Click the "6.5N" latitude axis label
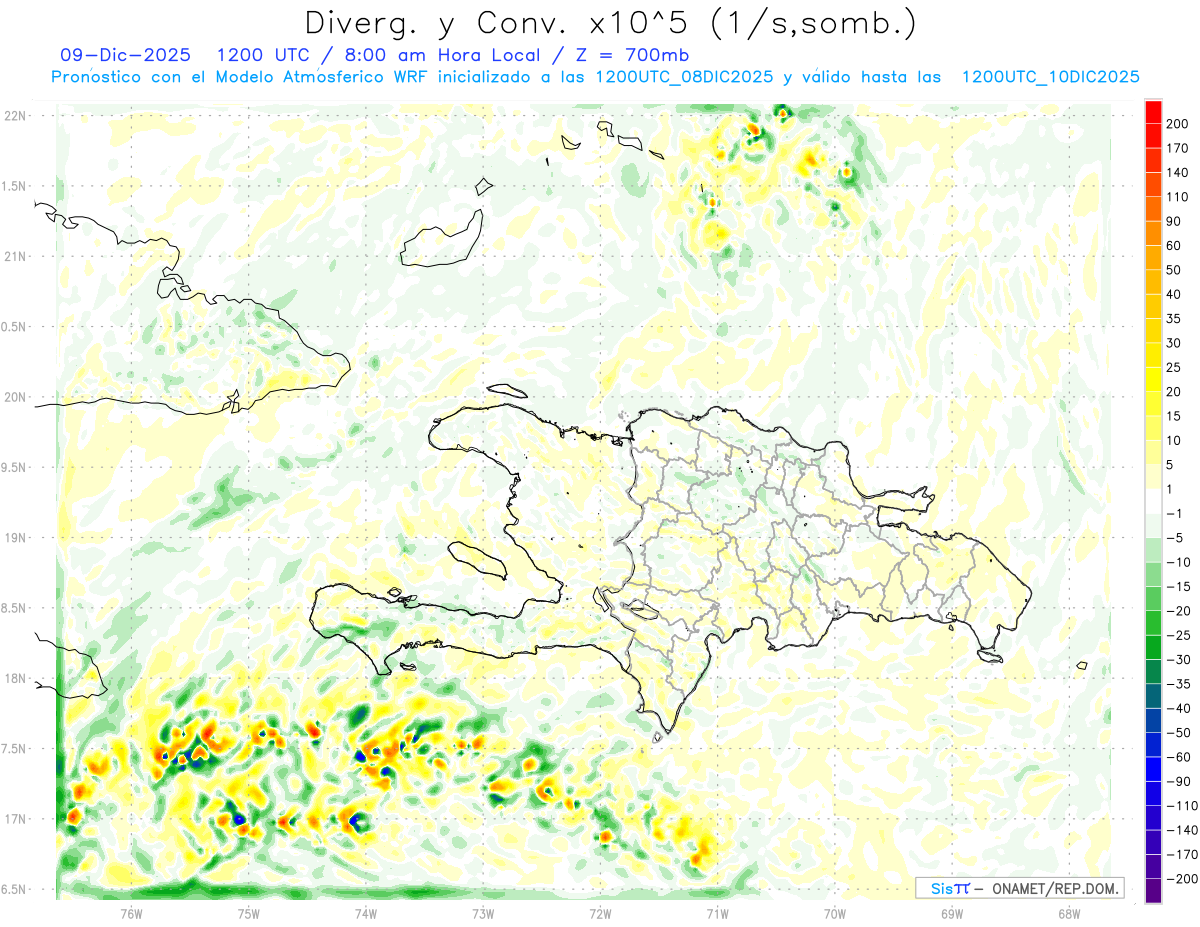The width and height of the screenshot is (1200, 927). point(15,890)
